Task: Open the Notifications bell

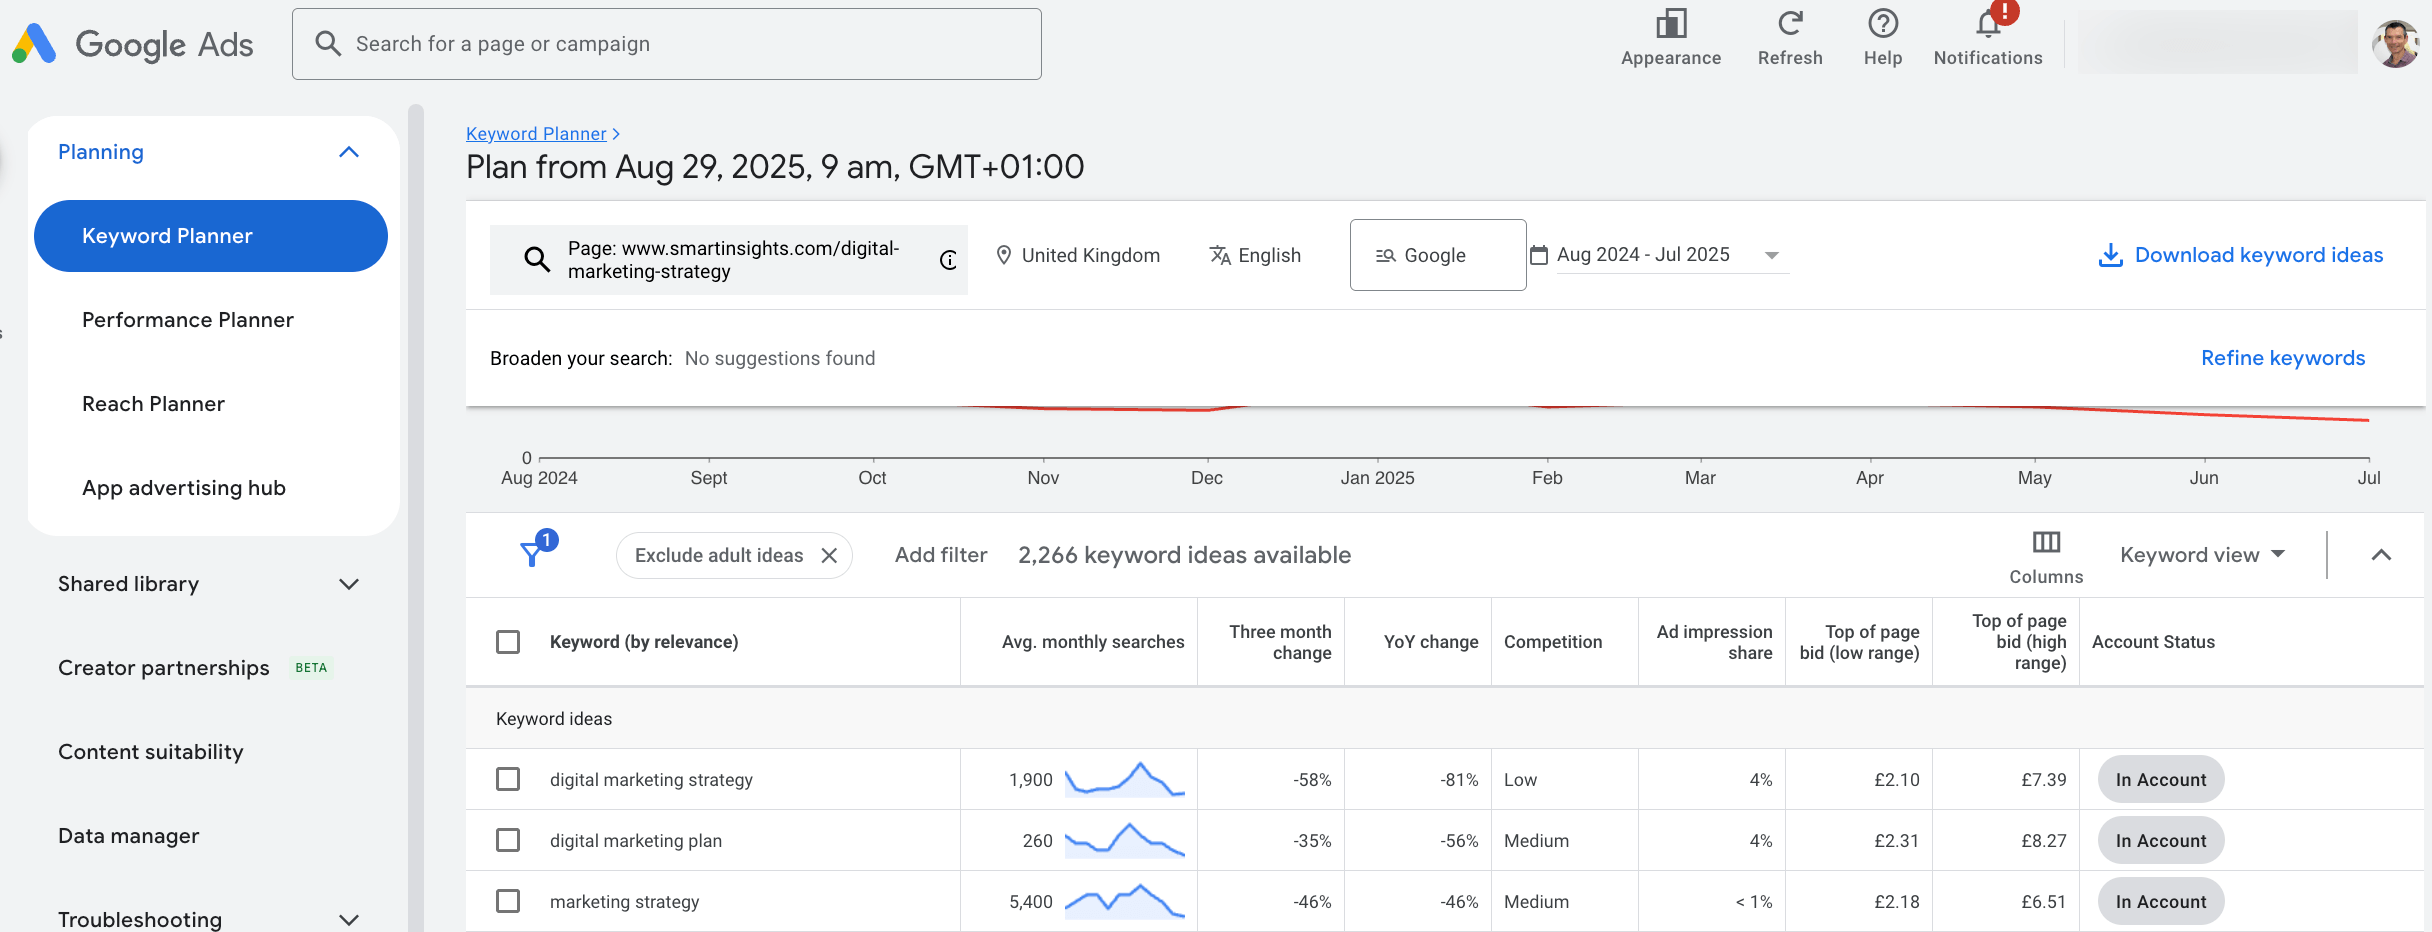Action: click(1987, 24)
